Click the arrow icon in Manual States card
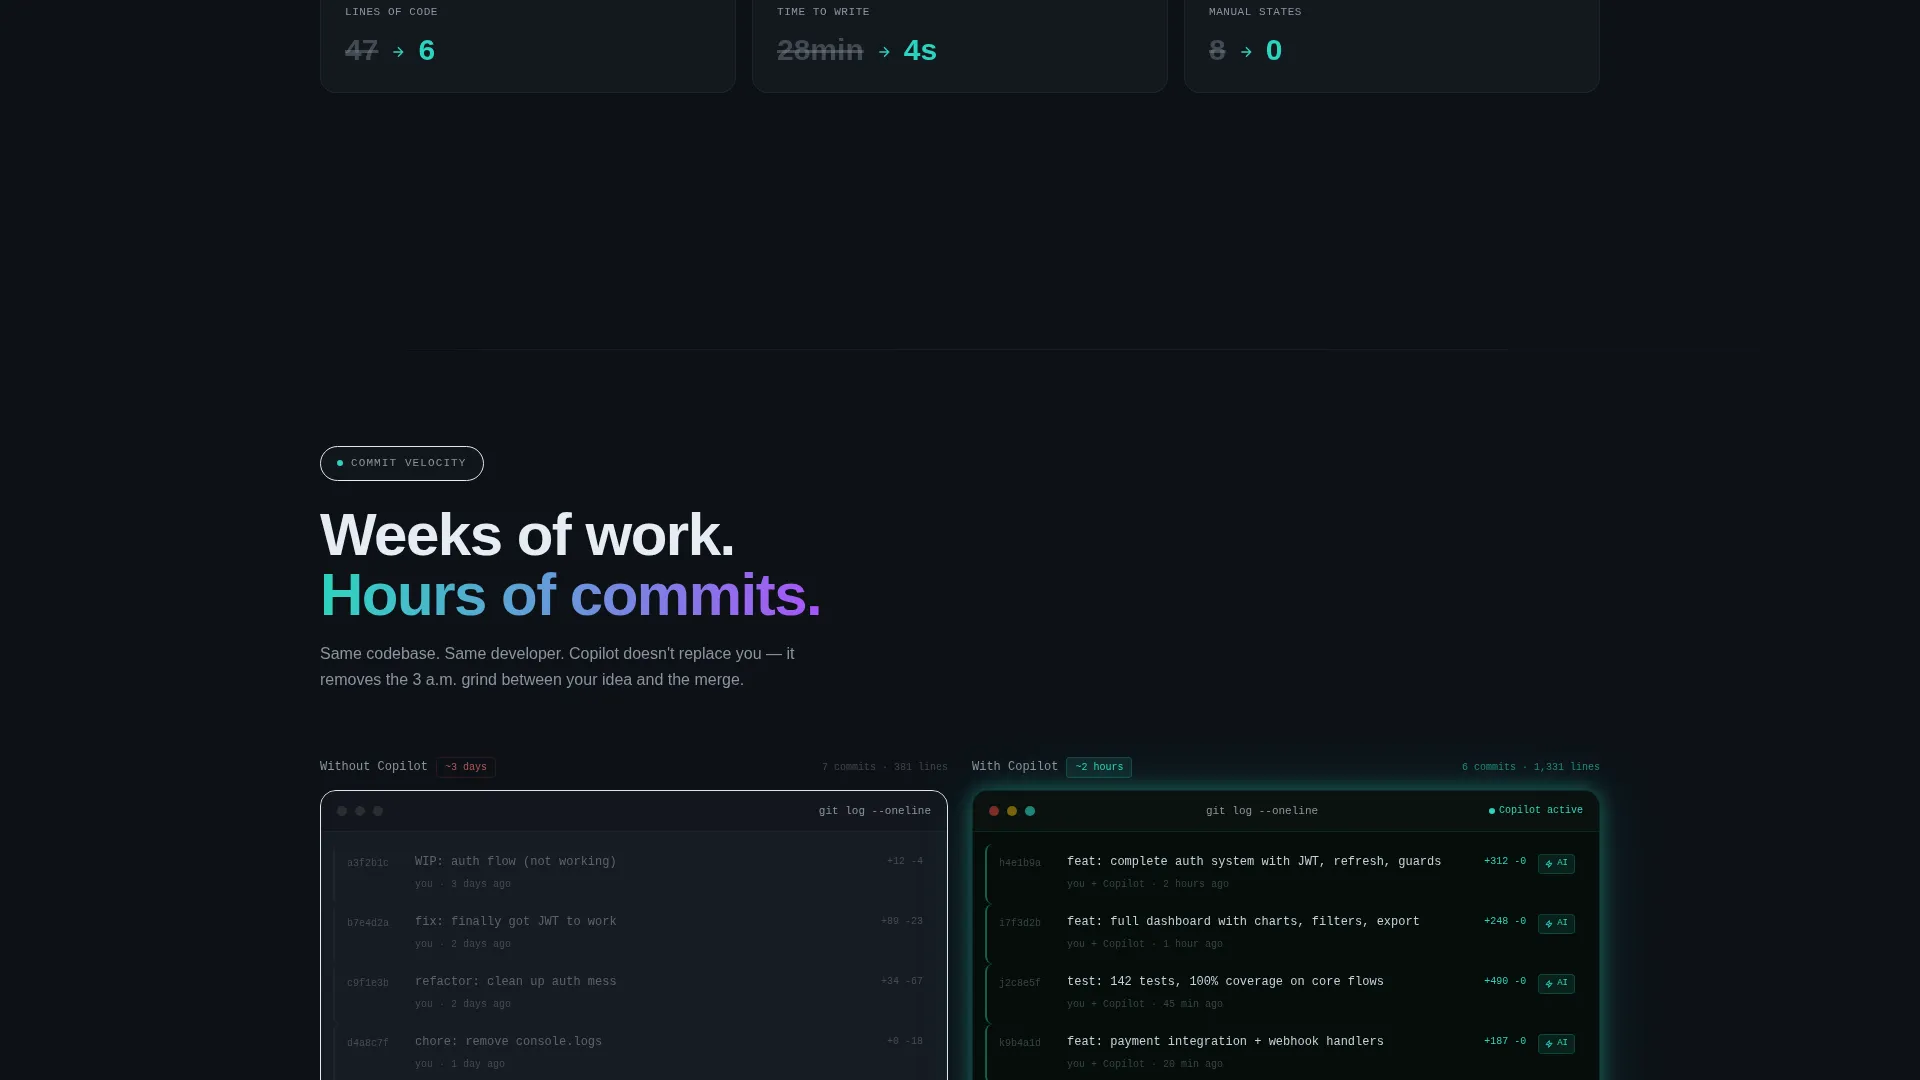Image resolution: width=1920 pixels, height=1080 pixels. 1246,52
